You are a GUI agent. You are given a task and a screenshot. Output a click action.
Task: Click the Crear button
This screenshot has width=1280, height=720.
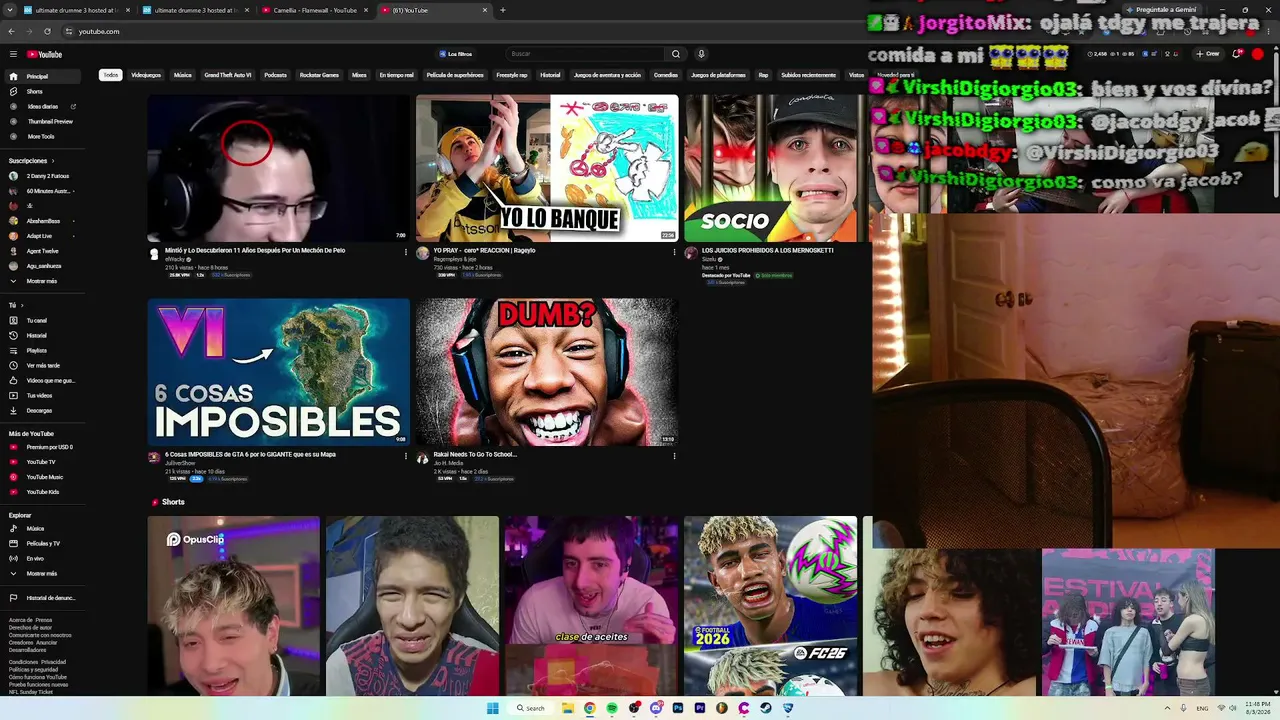click(1208, 54)
